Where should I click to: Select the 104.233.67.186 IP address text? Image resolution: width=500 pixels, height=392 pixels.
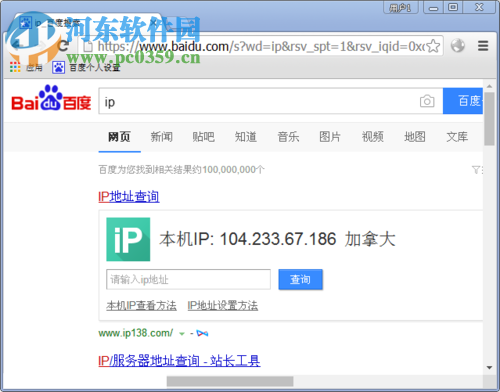pyautogui.click(x=278, y=239)
